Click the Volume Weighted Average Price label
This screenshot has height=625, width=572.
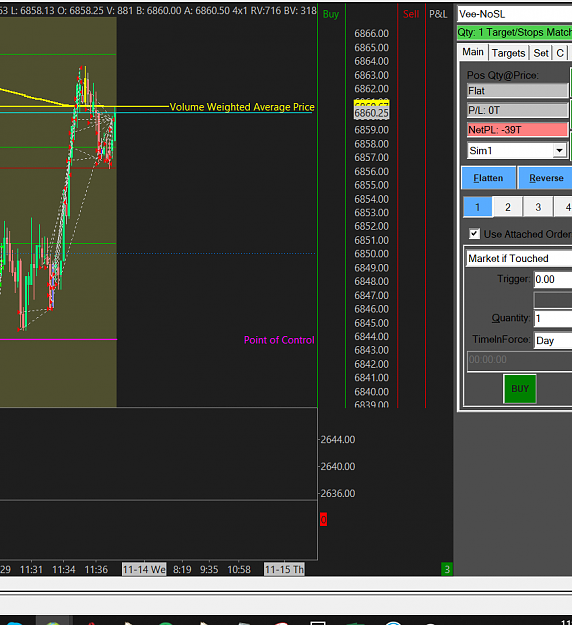[x=242, y=107]
